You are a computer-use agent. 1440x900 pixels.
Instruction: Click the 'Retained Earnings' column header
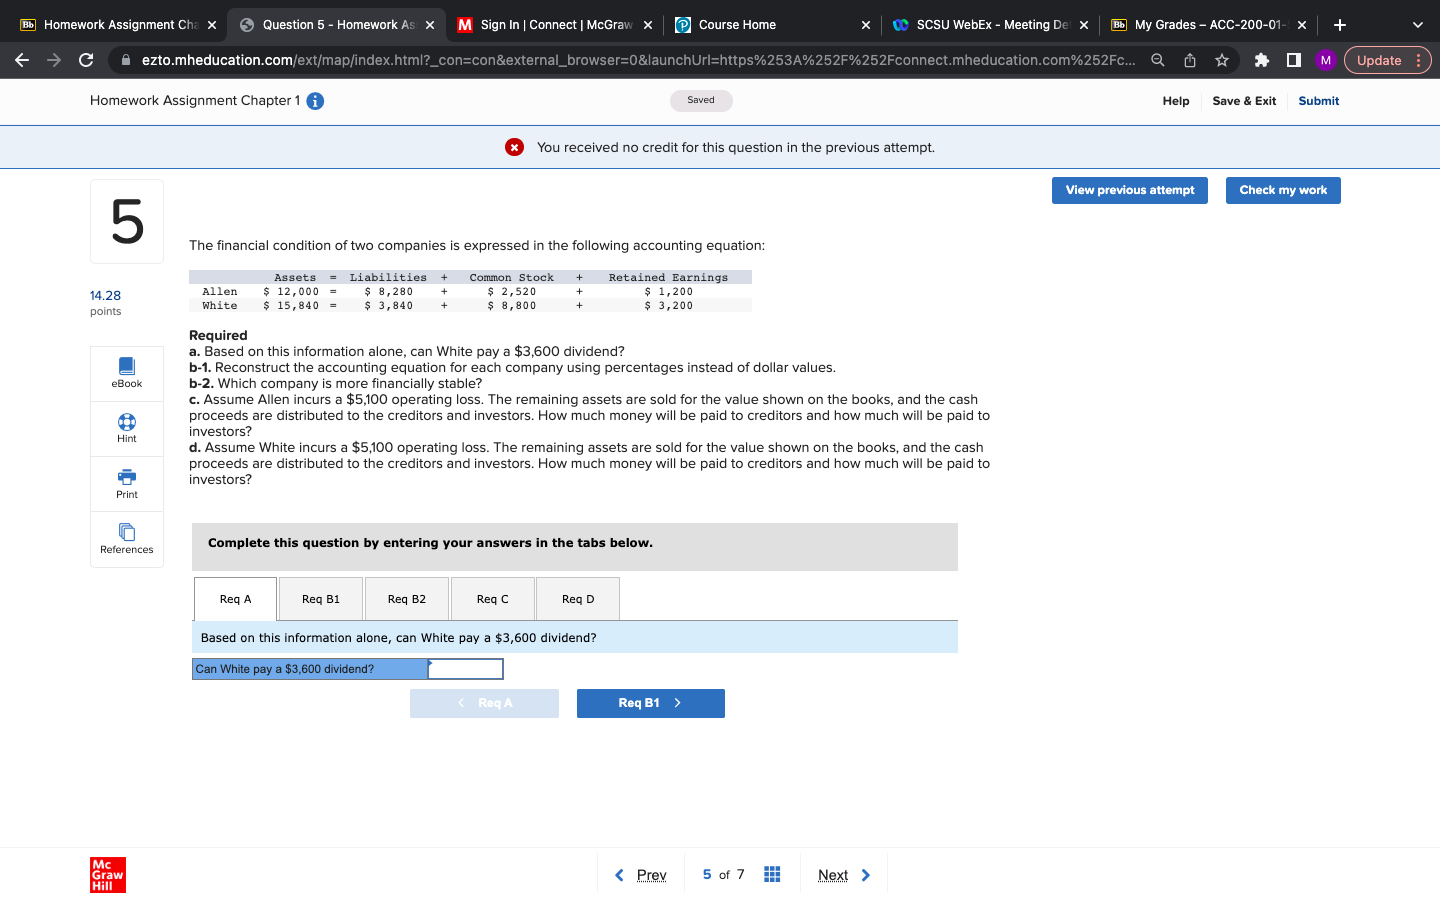click(x=668, y=278)
